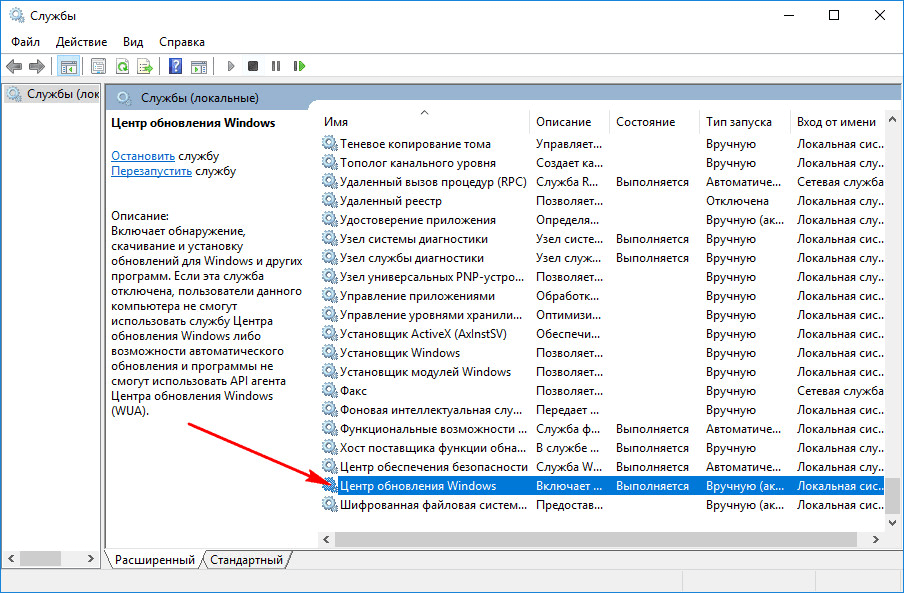This screenshot has height=593, width=904.
Task: Select the Функциональные возможности service row
Action: 602,429
